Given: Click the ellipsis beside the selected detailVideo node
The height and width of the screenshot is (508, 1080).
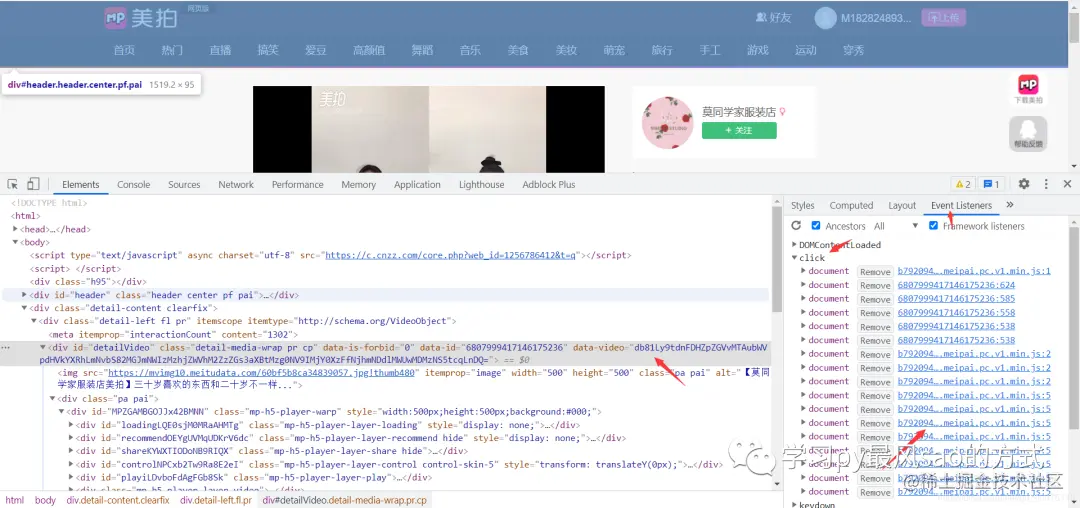Looking at the screenshot, I should (x=6, y=348).
